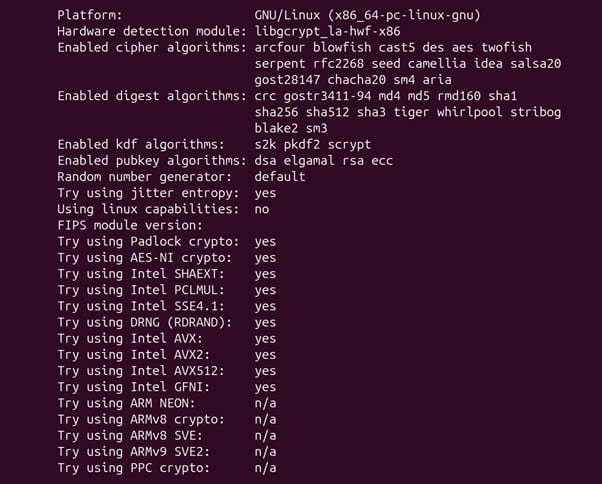Click the "Try using PPC crypto:" label

(x=142, y=468)
